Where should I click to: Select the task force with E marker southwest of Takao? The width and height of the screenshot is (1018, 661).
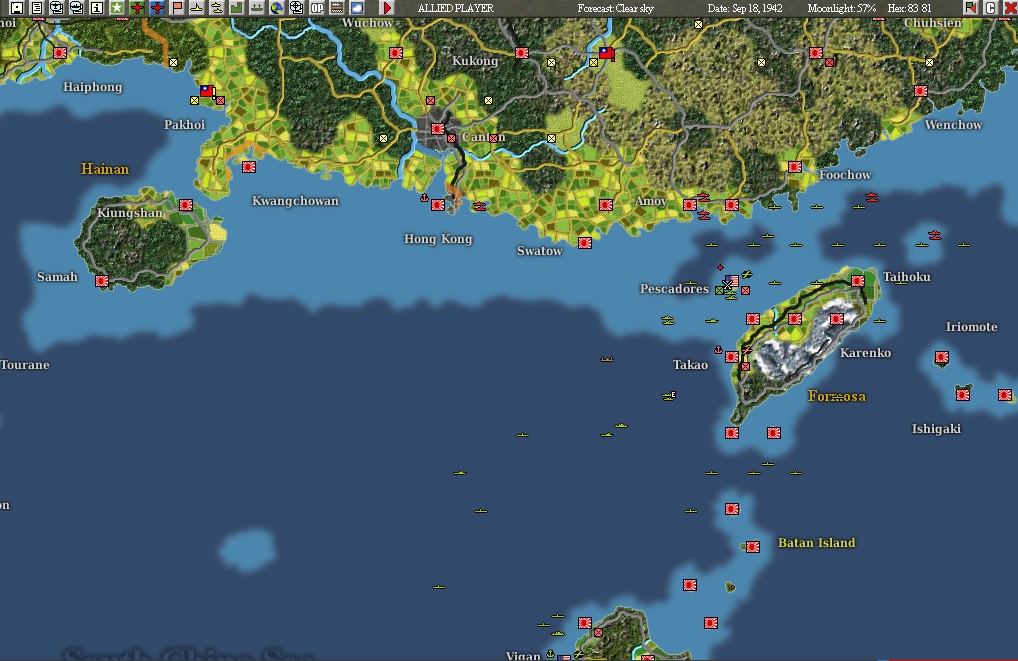click(669, 396)
